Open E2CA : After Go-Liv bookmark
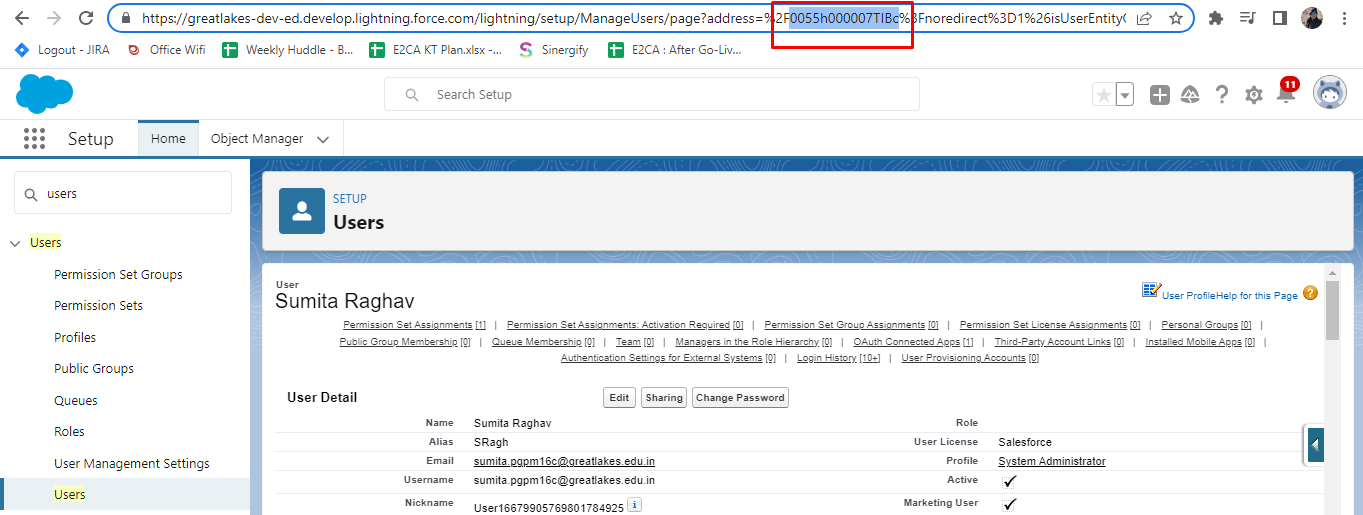Image resolution: width=1363 pixels, height=515 pixels. coord(675,49)
